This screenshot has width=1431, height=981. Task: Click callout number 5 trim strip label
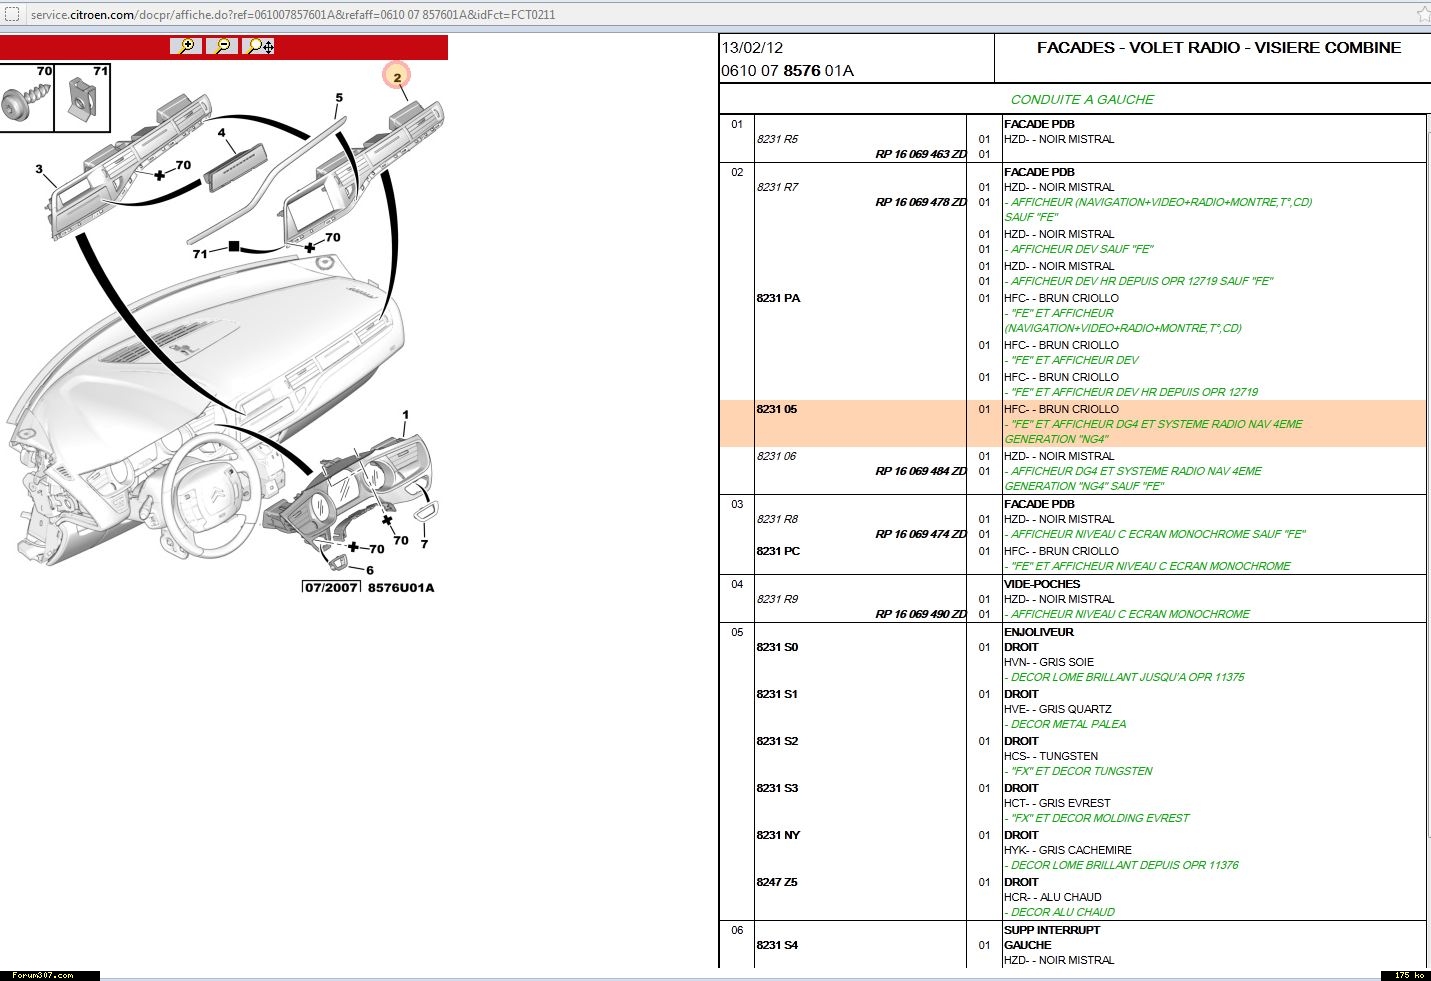pyautogui.click(x=339, y=98)
